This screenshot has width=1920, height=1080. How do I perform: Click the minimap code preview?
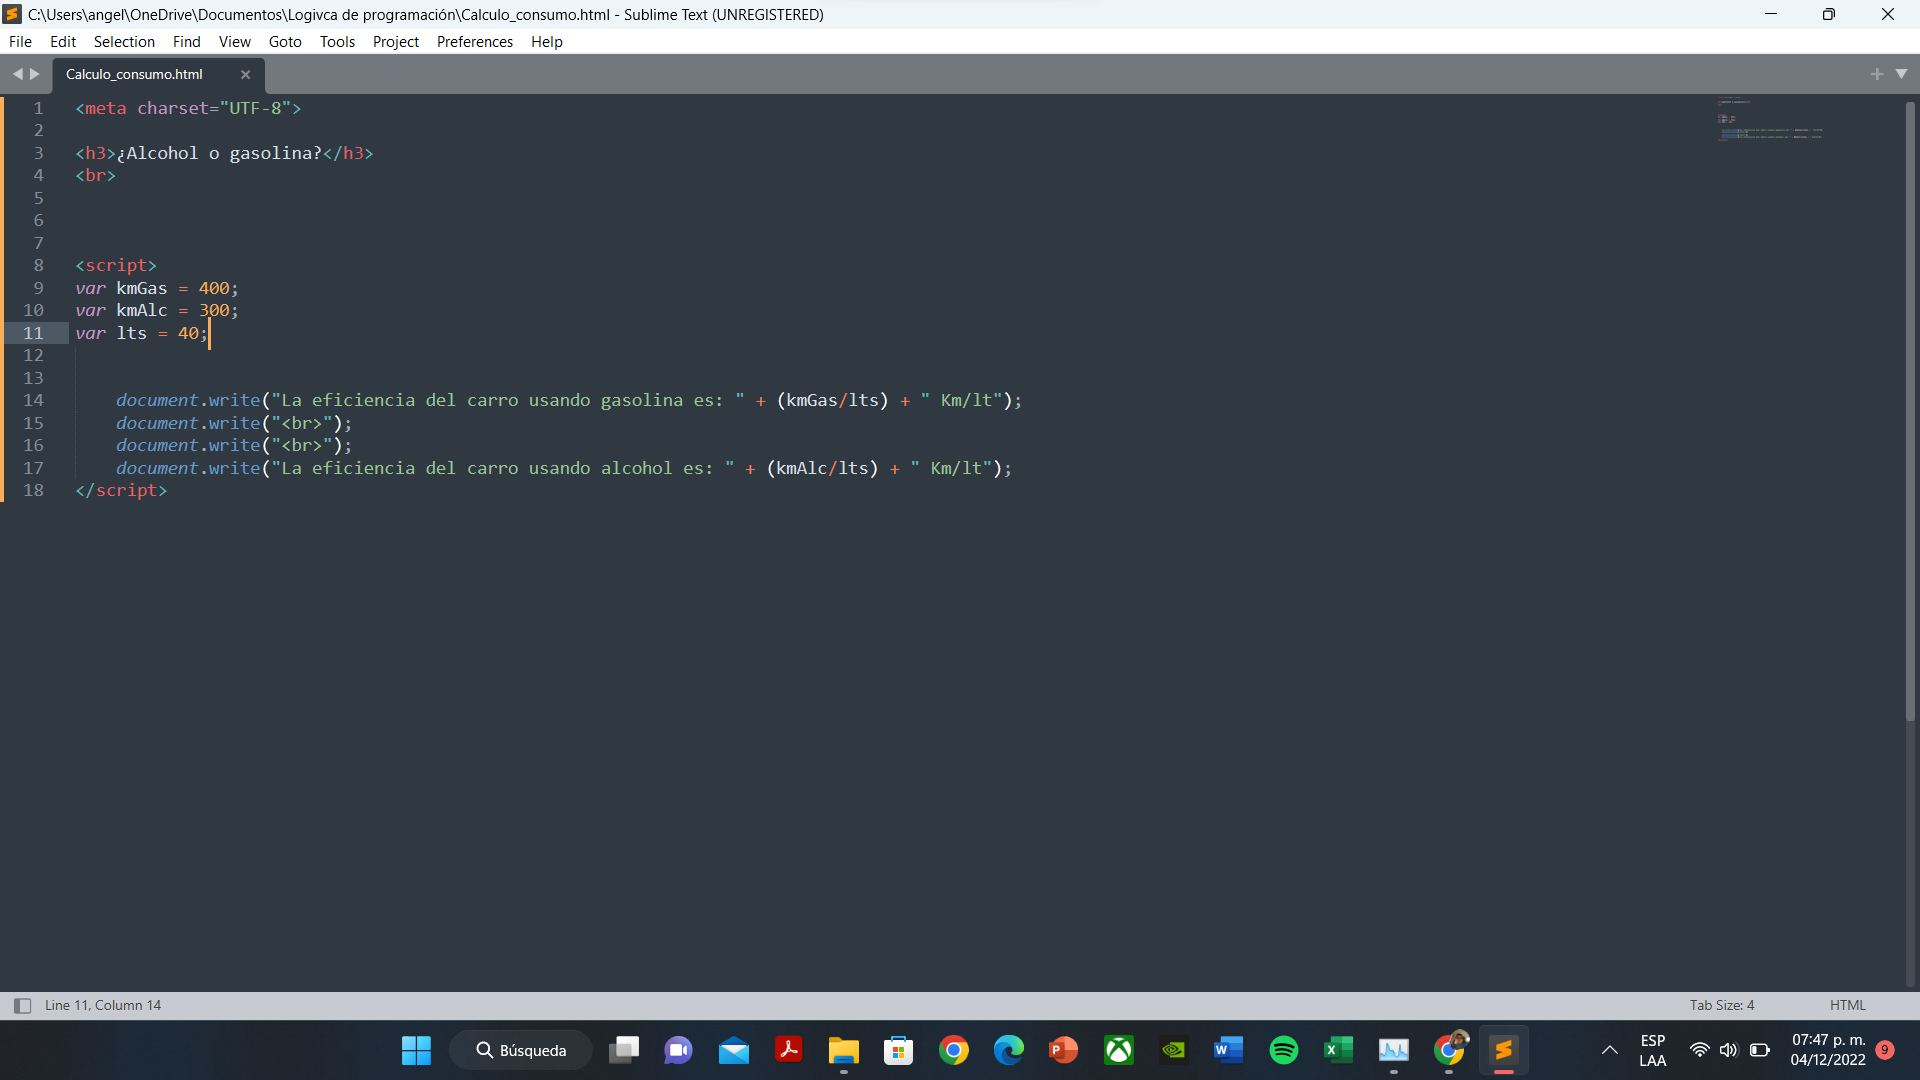[1770, 120]
